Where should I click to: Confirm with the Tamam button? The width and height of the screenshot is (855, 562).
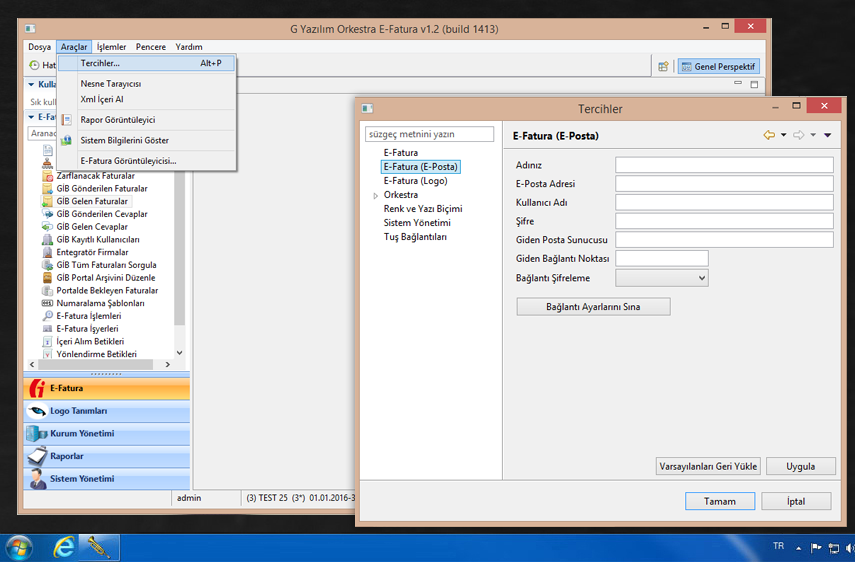(720, 501)
